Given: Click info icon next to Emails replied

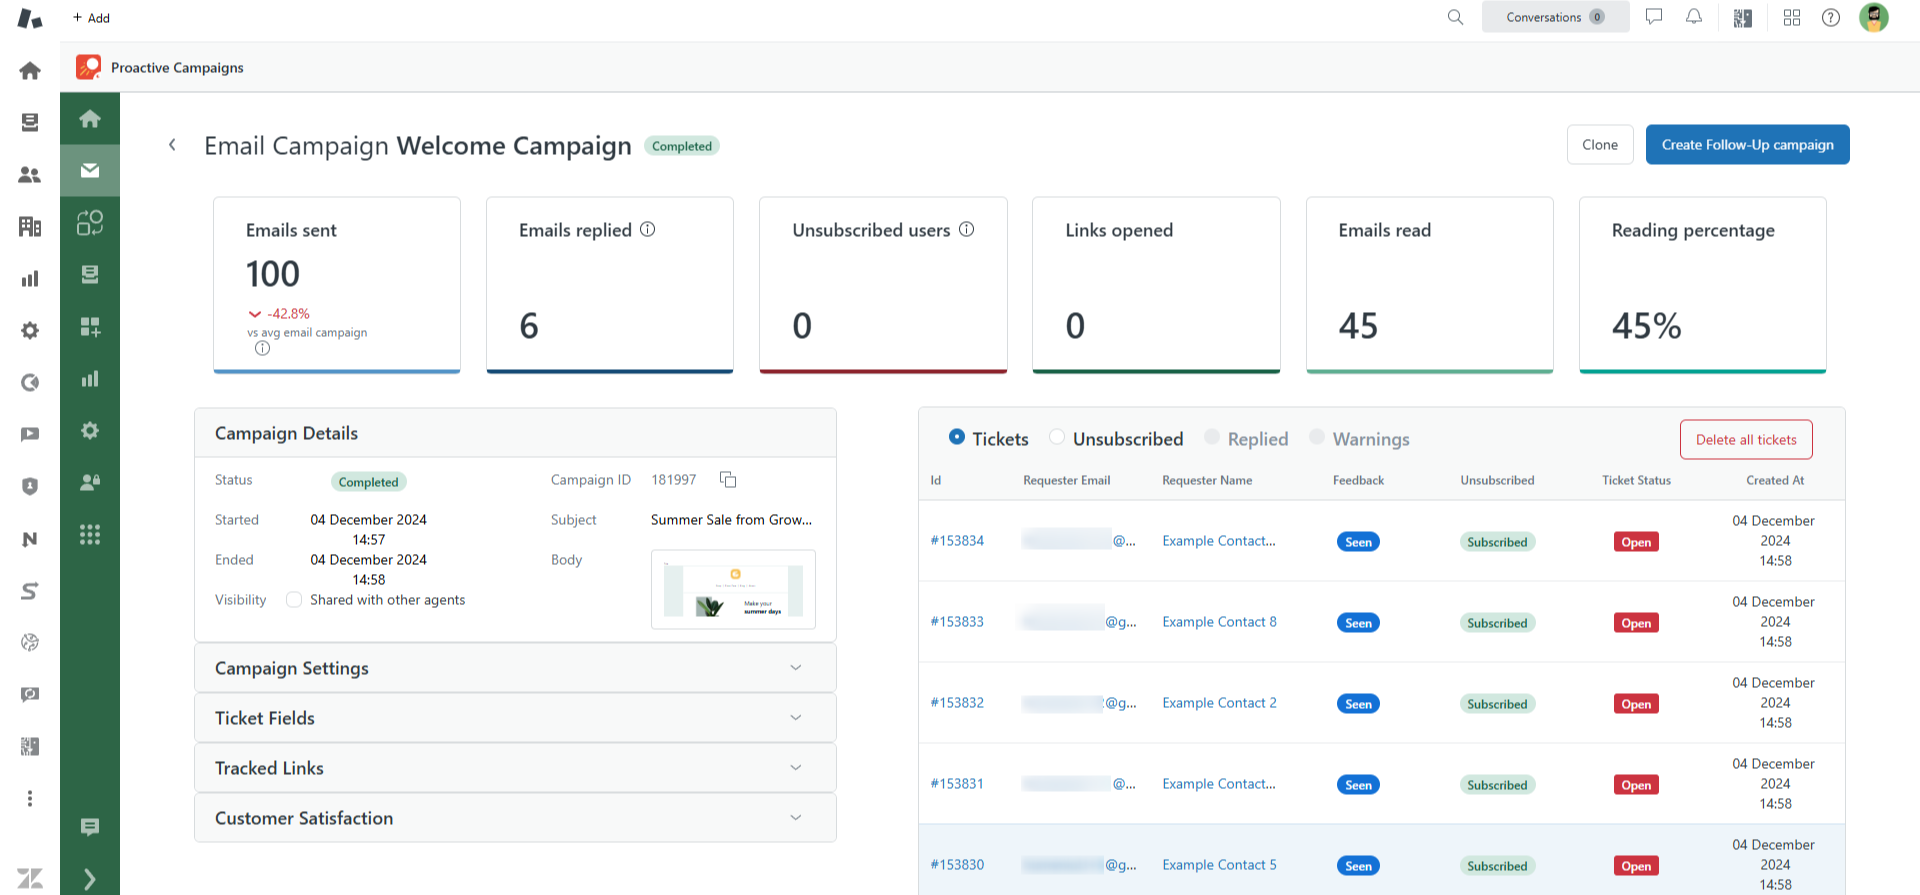Looking at the screenshot, I should pos(648,229).
